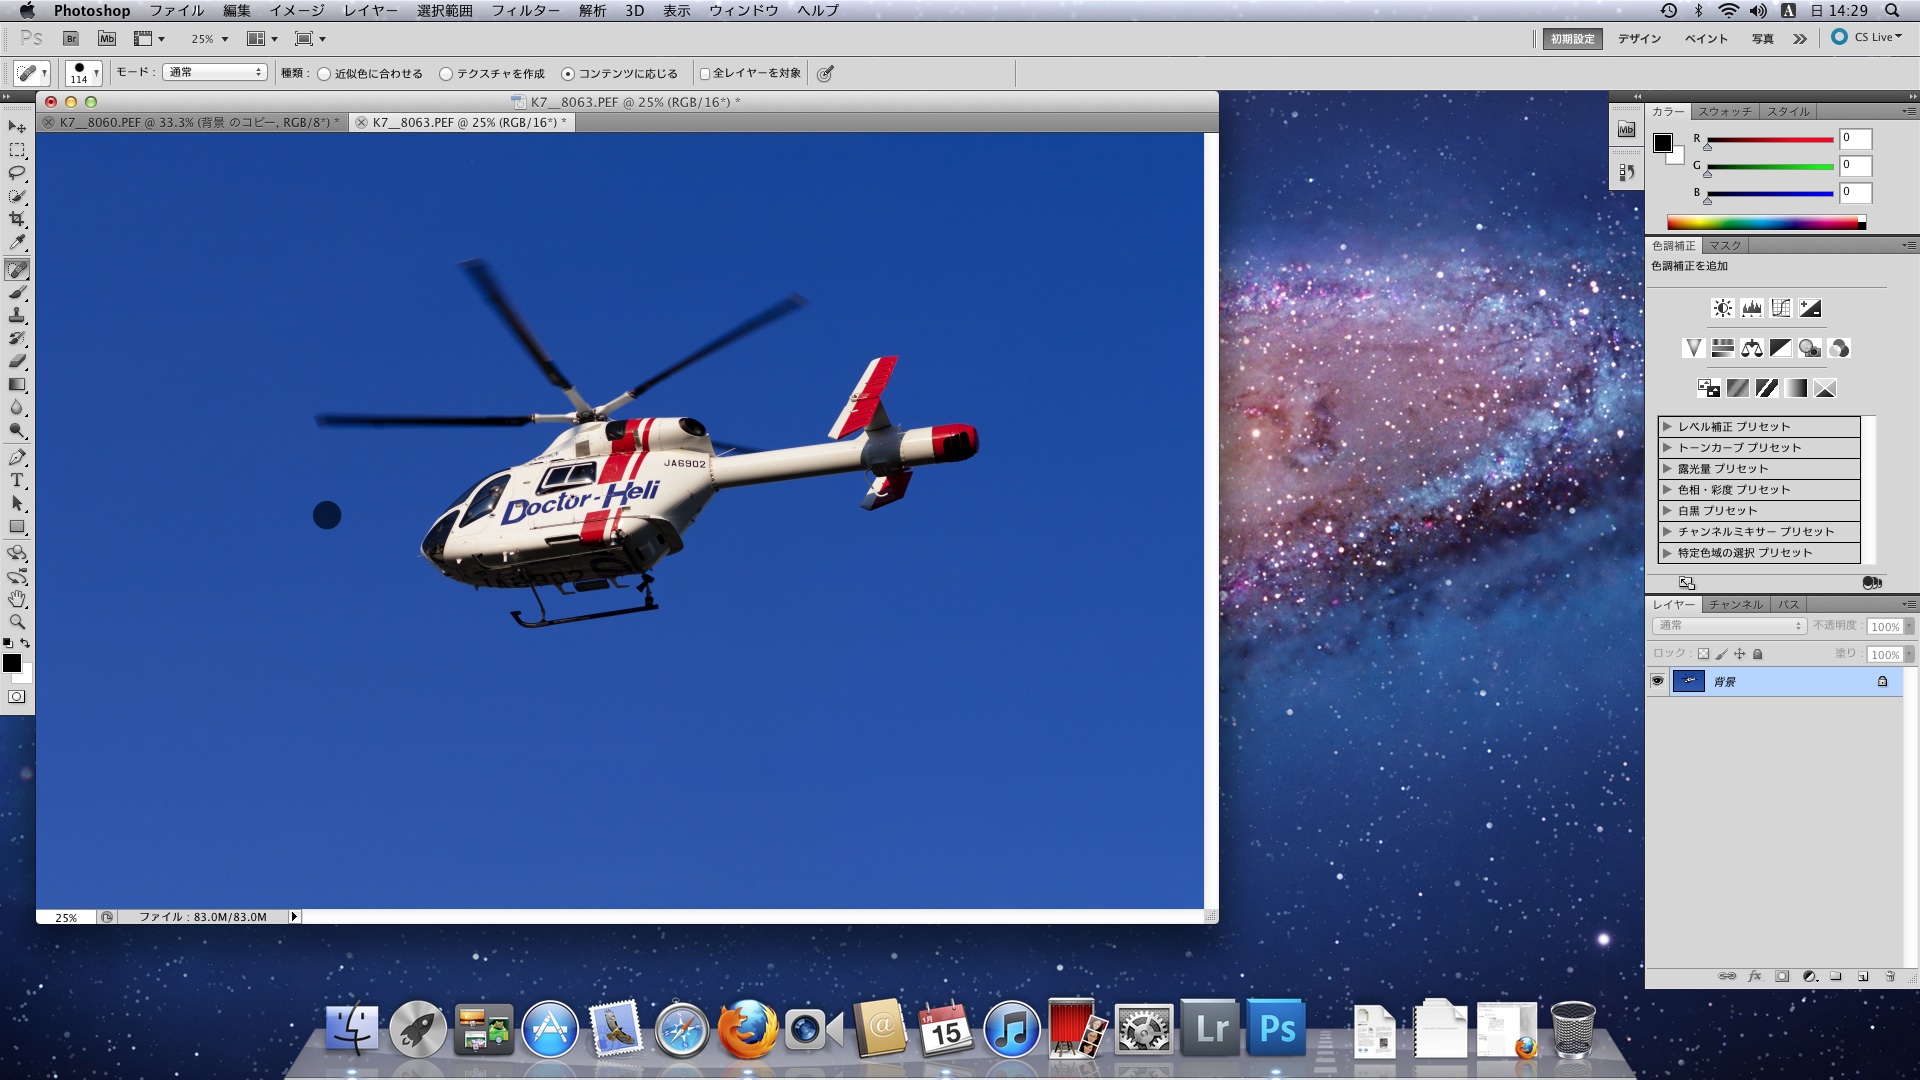Add a Brightness/Contrast adjustment
The height and width of the screenshot is (1080, 1920).
pyautogui.click(x=1722, y=309)
